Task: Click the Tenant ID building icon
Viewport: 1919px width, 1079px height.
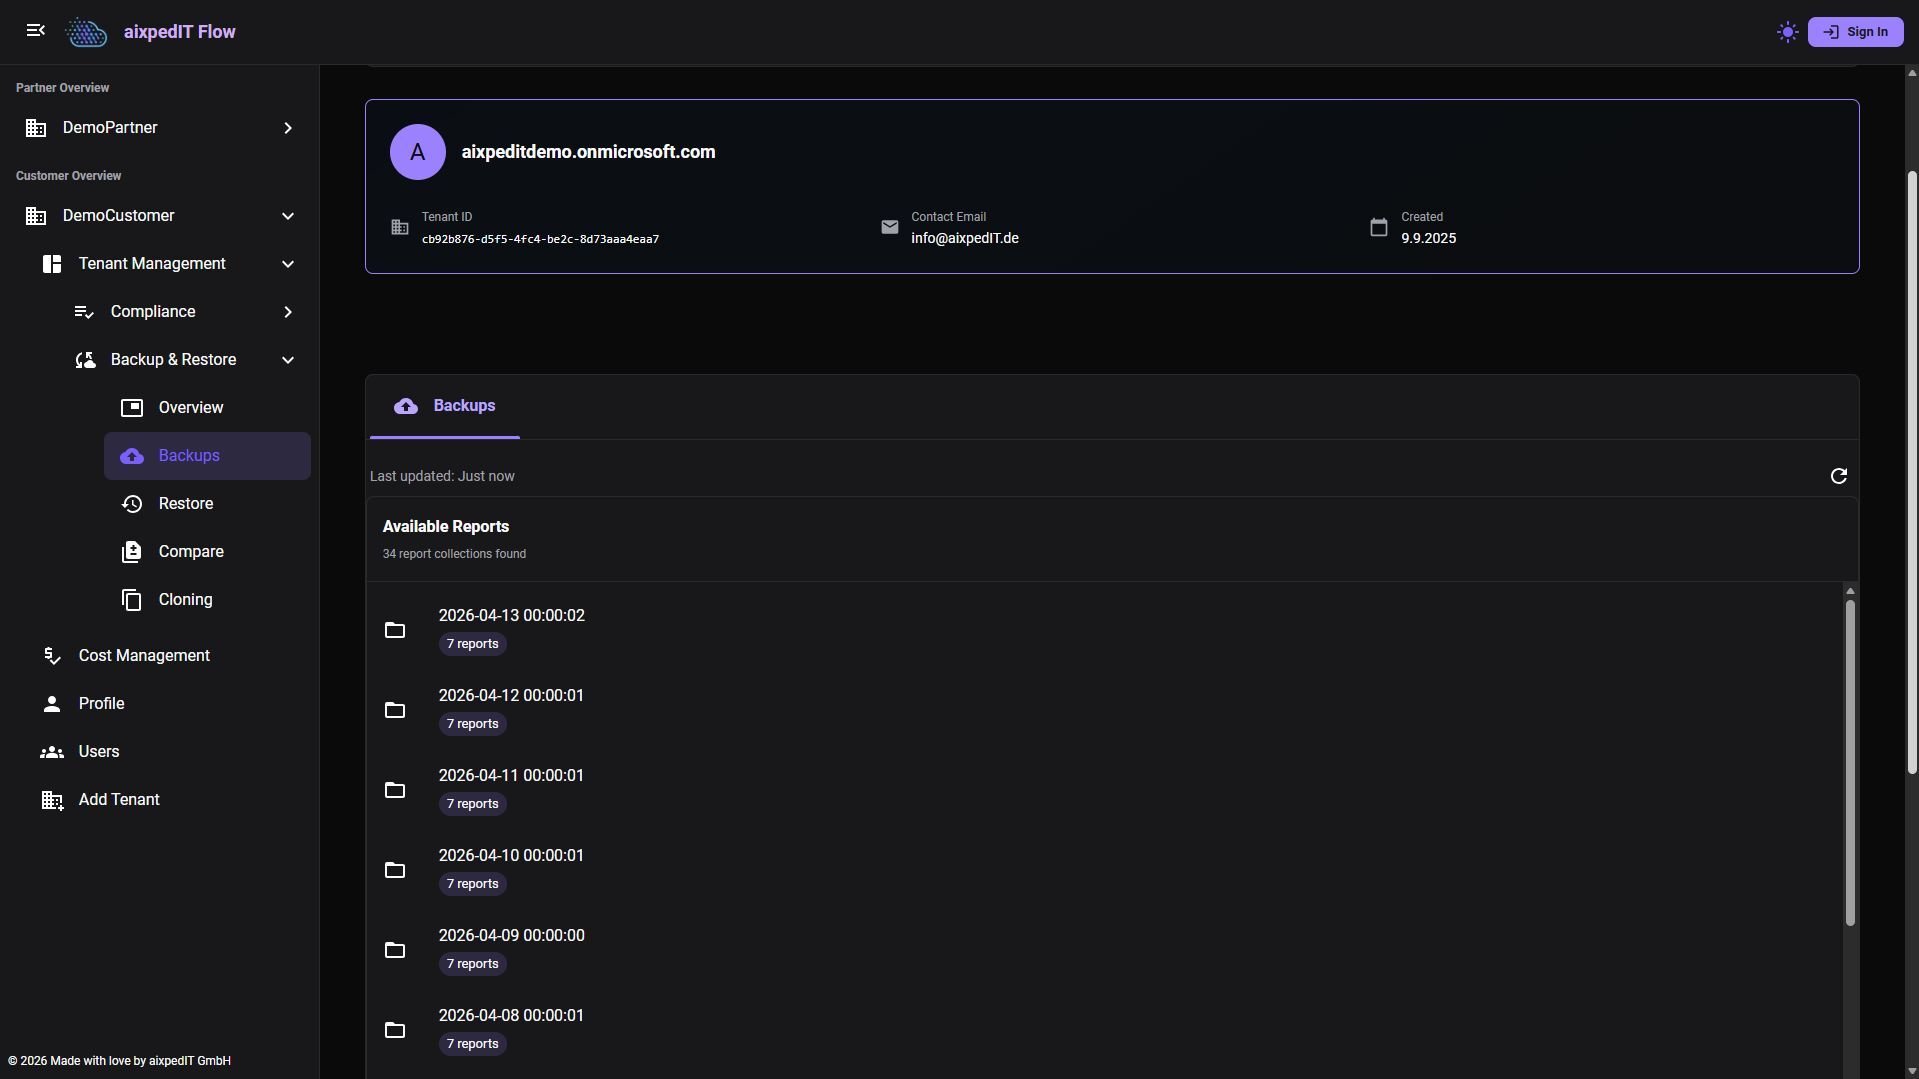Action: click(x=400, y=227)
